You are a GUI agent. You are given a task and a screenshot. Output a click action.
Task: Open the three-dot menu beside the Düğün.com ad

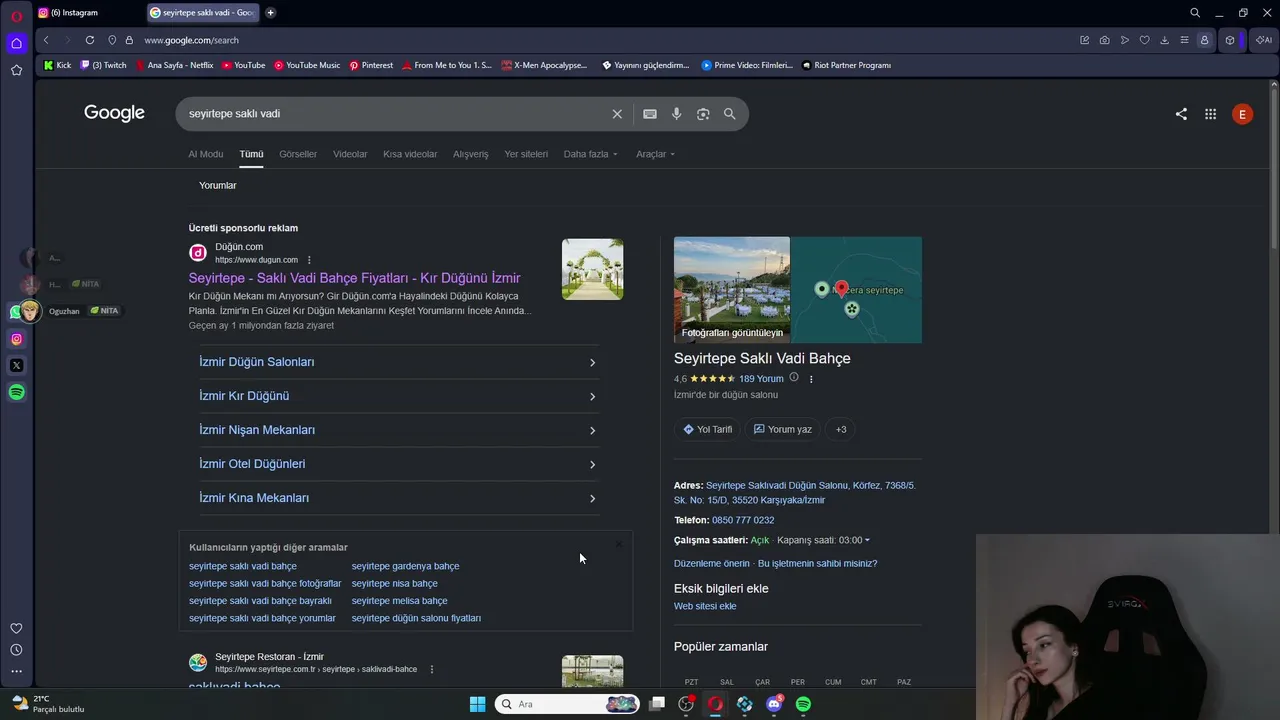(309, 260)
